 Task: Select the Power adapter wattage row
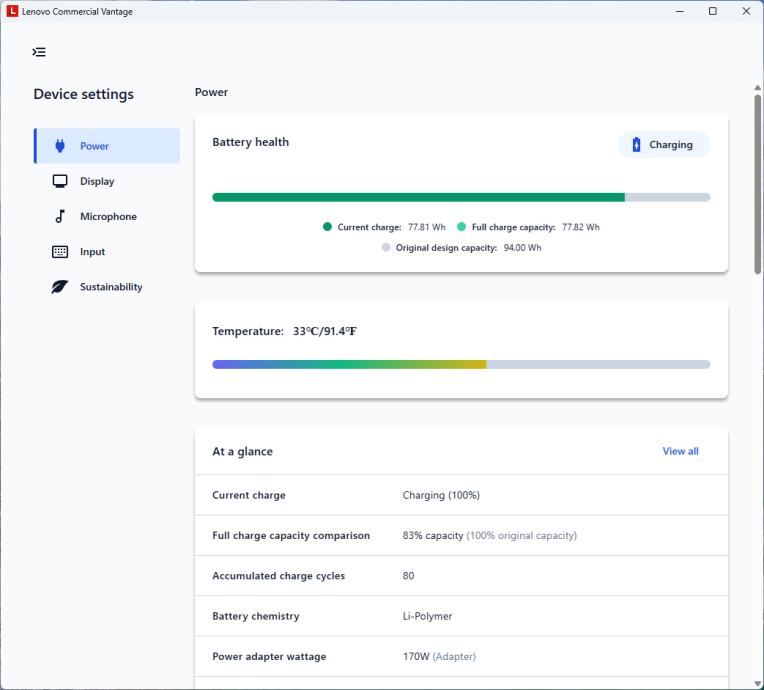pyautogui.click(x=461, y=657)
